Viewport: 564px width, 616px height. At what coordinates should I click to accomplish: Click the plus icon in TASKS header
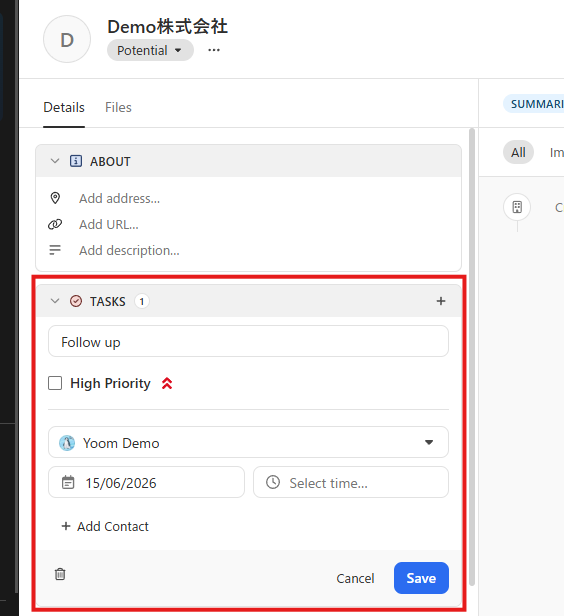441,301
